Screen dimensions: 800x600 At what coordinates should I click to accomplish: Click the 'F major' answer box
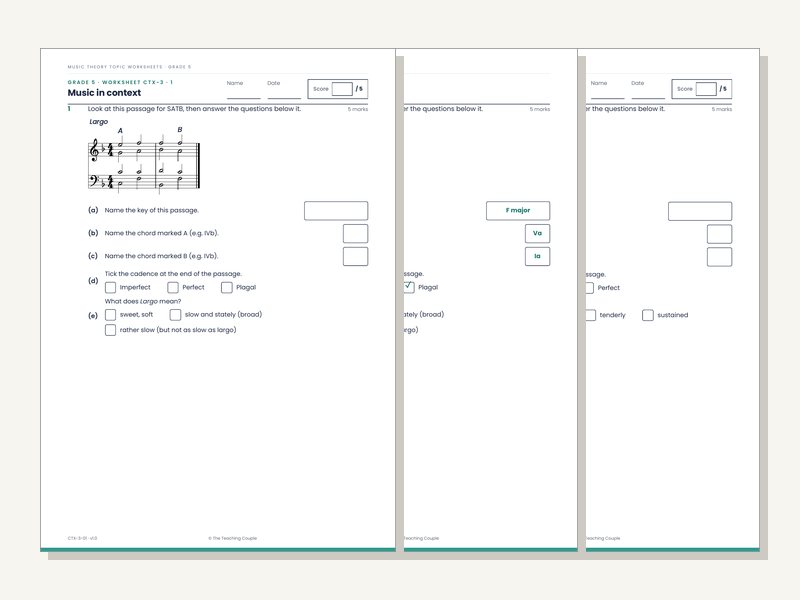coord(518,211)
